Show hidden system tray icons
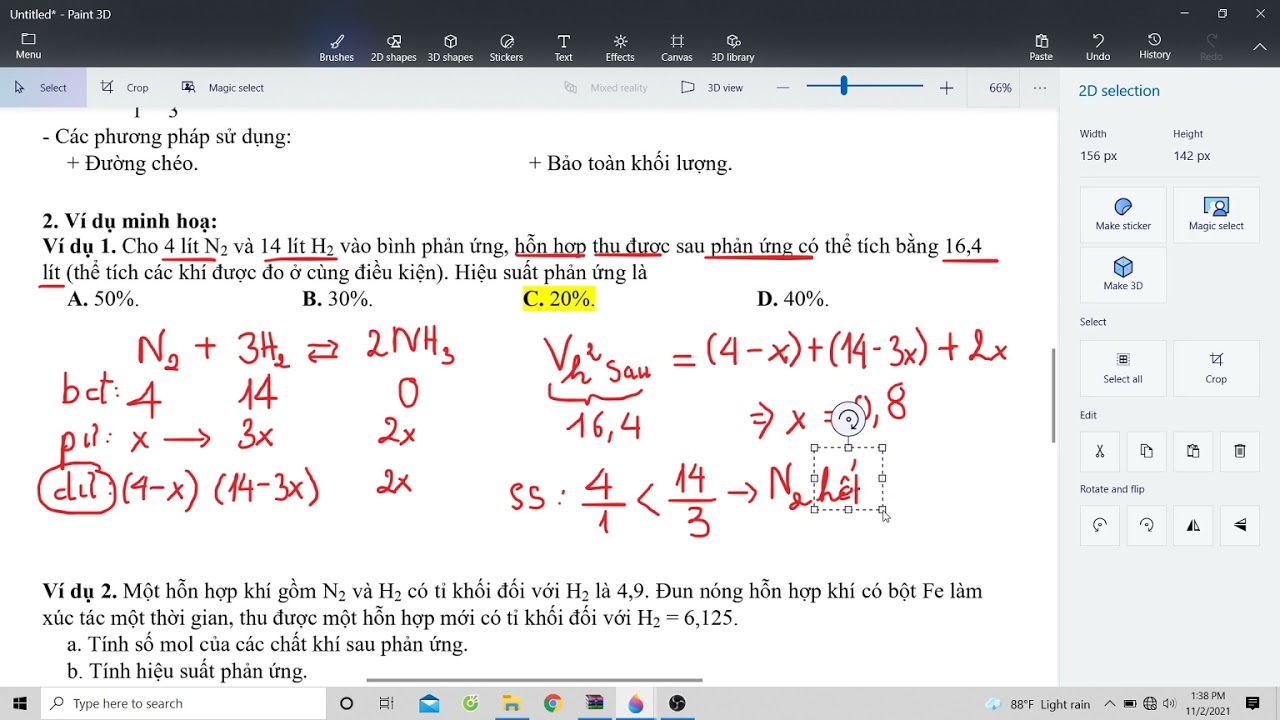Viewport: 1280px width, 720px height. 1109,703
